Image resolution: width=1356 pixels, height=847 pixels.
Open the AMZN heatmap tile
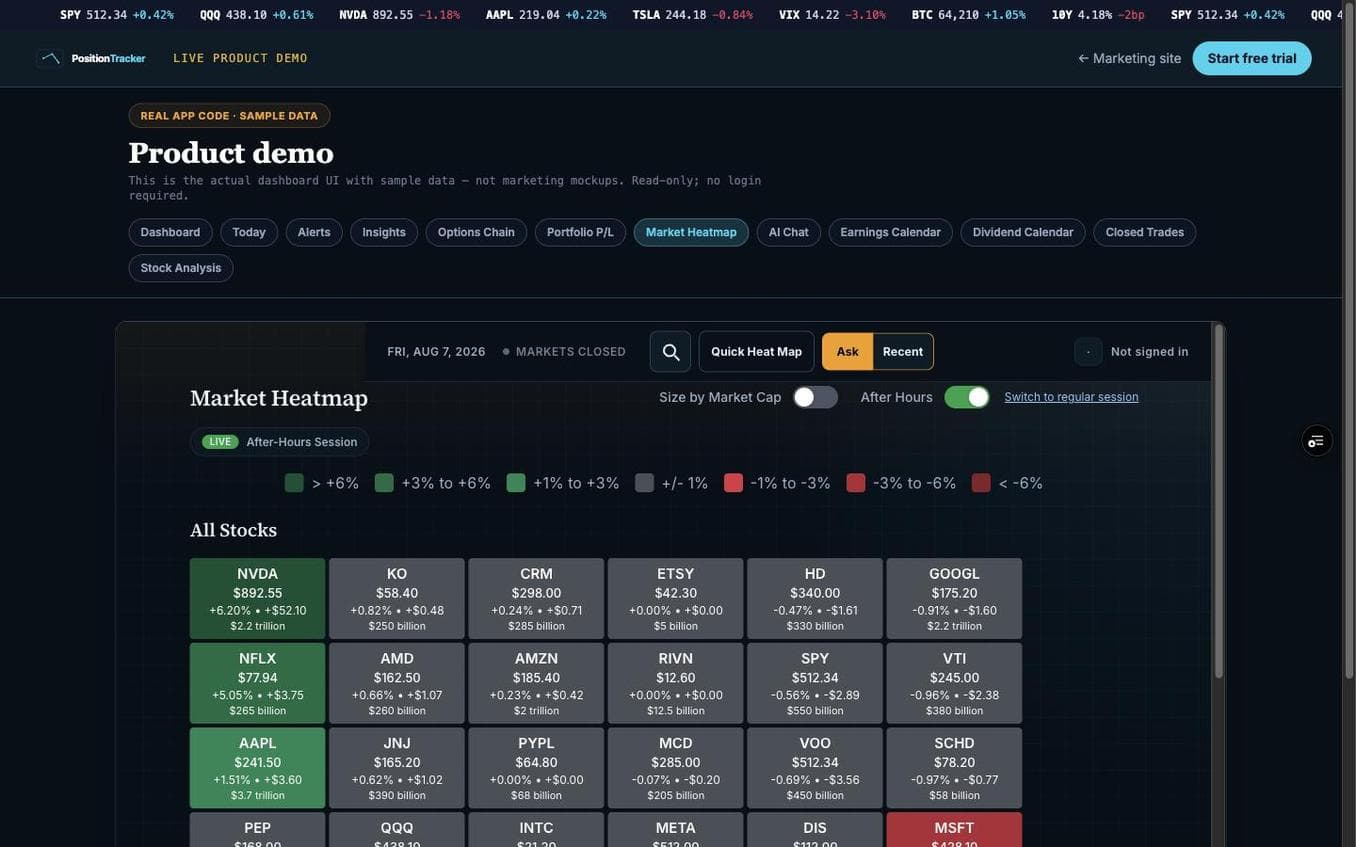[537, 684]
